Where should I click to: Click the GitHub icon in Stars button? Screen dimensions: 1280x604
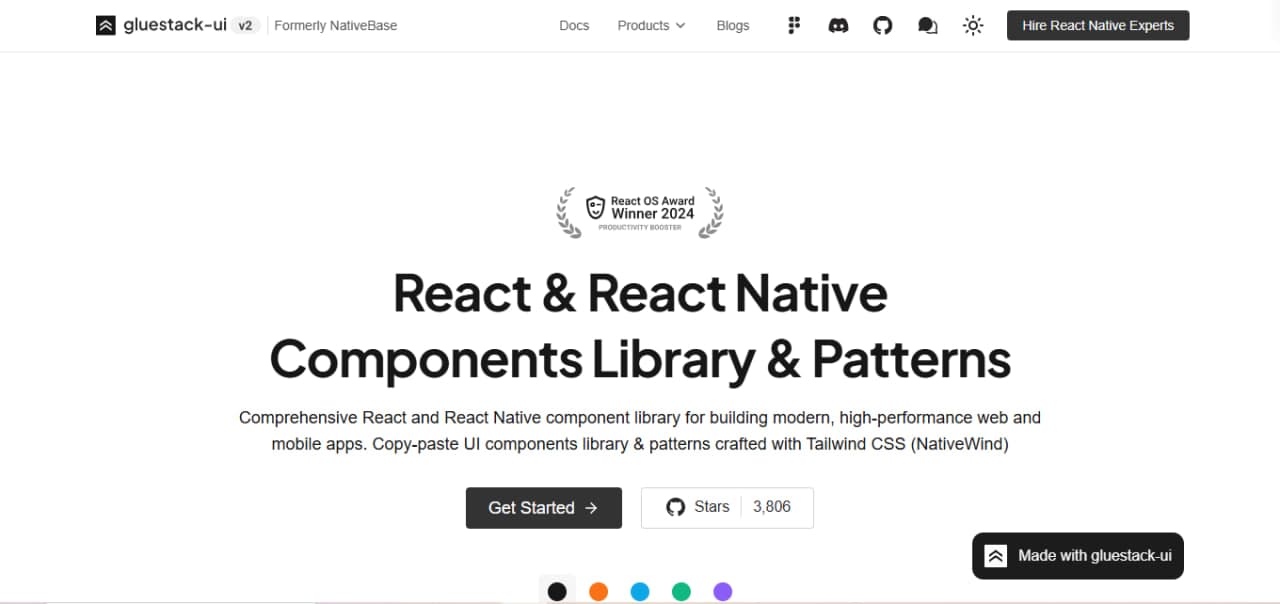pyautogui.click(x=676, y=507)
